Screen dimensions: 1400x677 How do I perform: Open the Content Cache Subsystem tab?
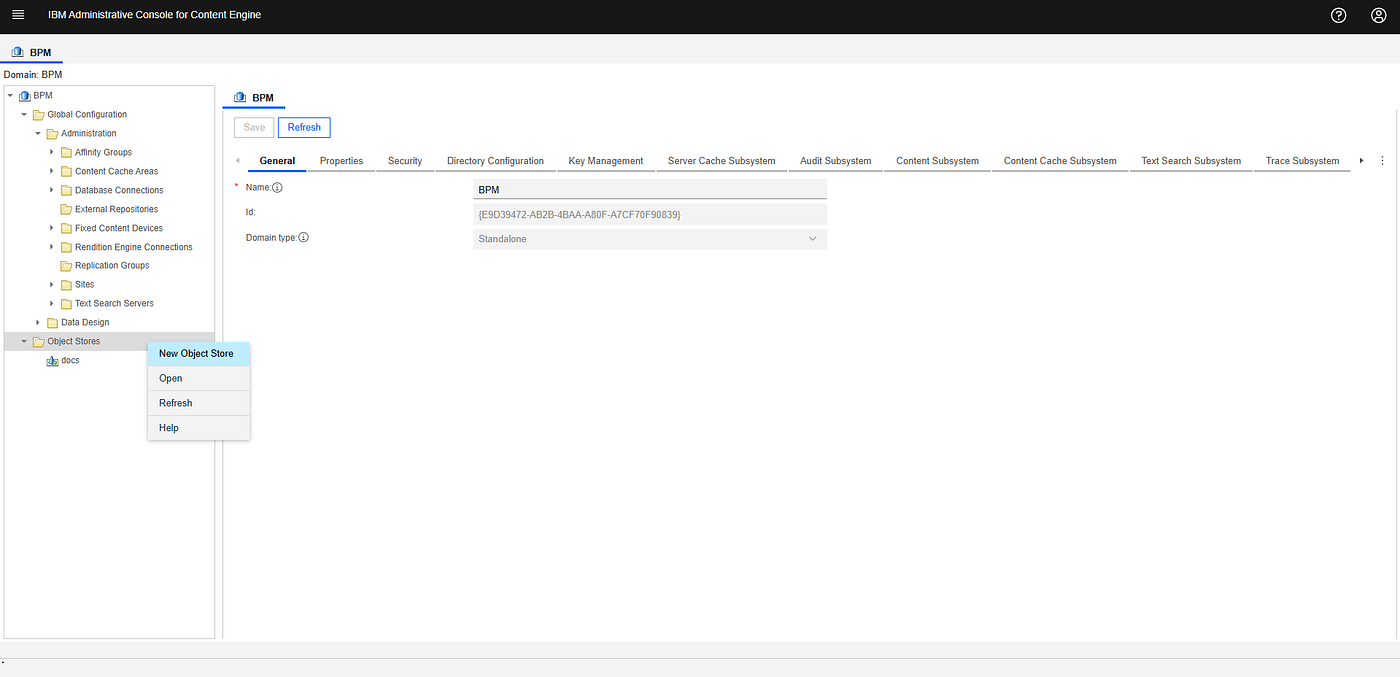point(1060,161)
